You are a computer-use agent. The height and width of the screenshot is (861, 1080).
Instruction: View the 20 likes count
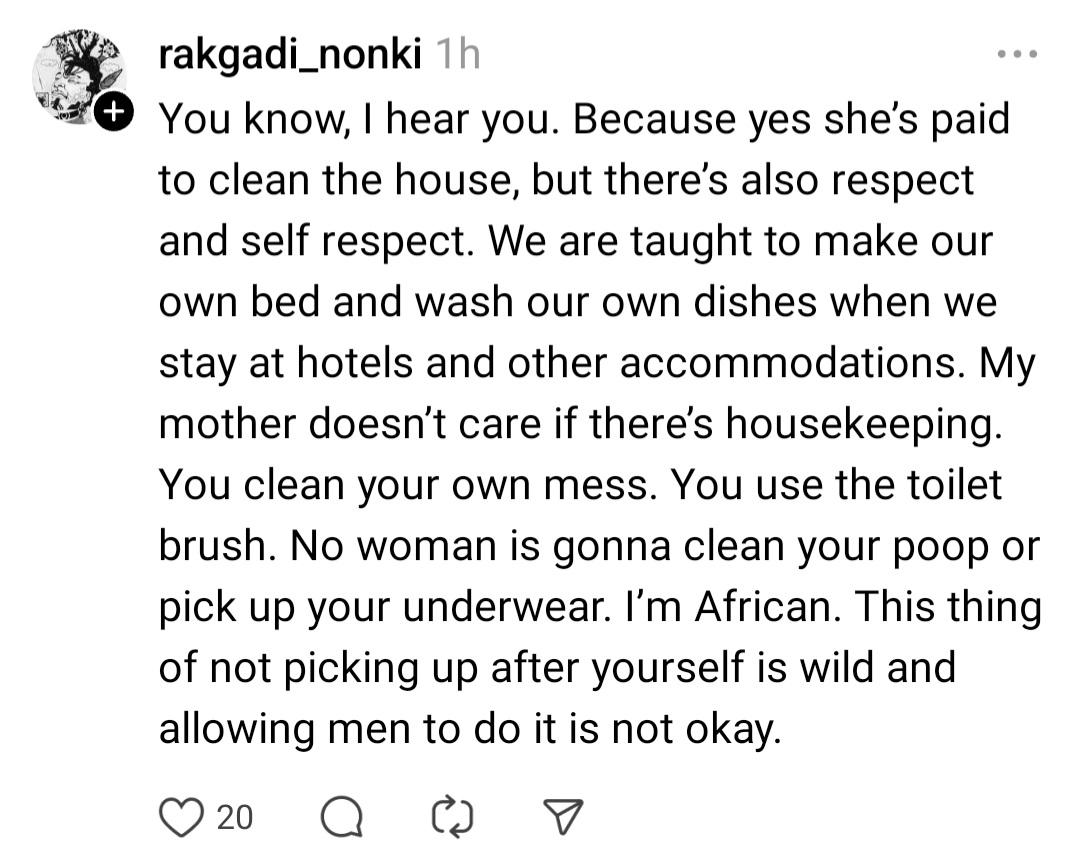[x=235, y=818]
